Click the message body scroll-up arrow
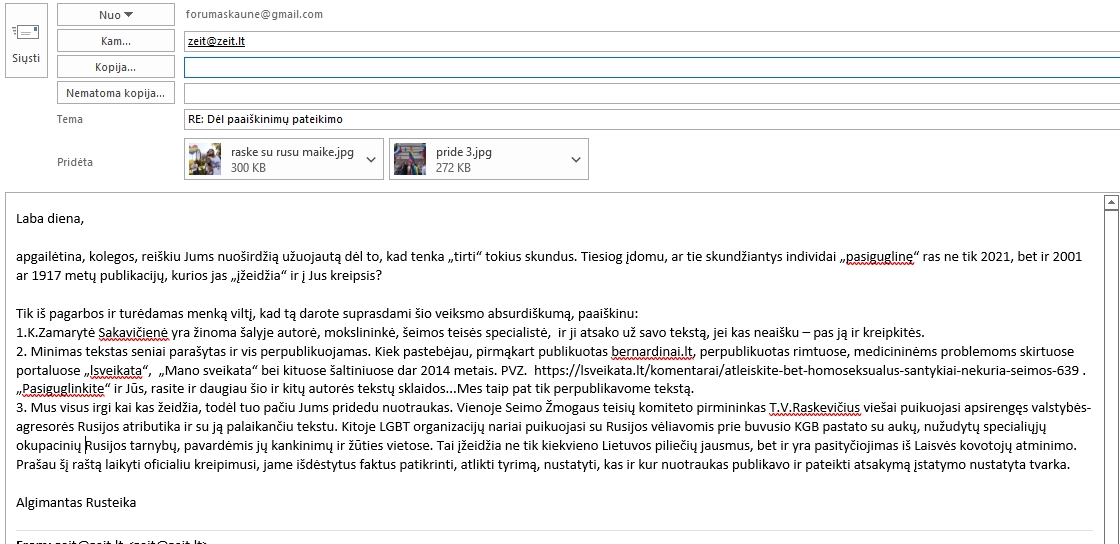 pos(1110,202)
